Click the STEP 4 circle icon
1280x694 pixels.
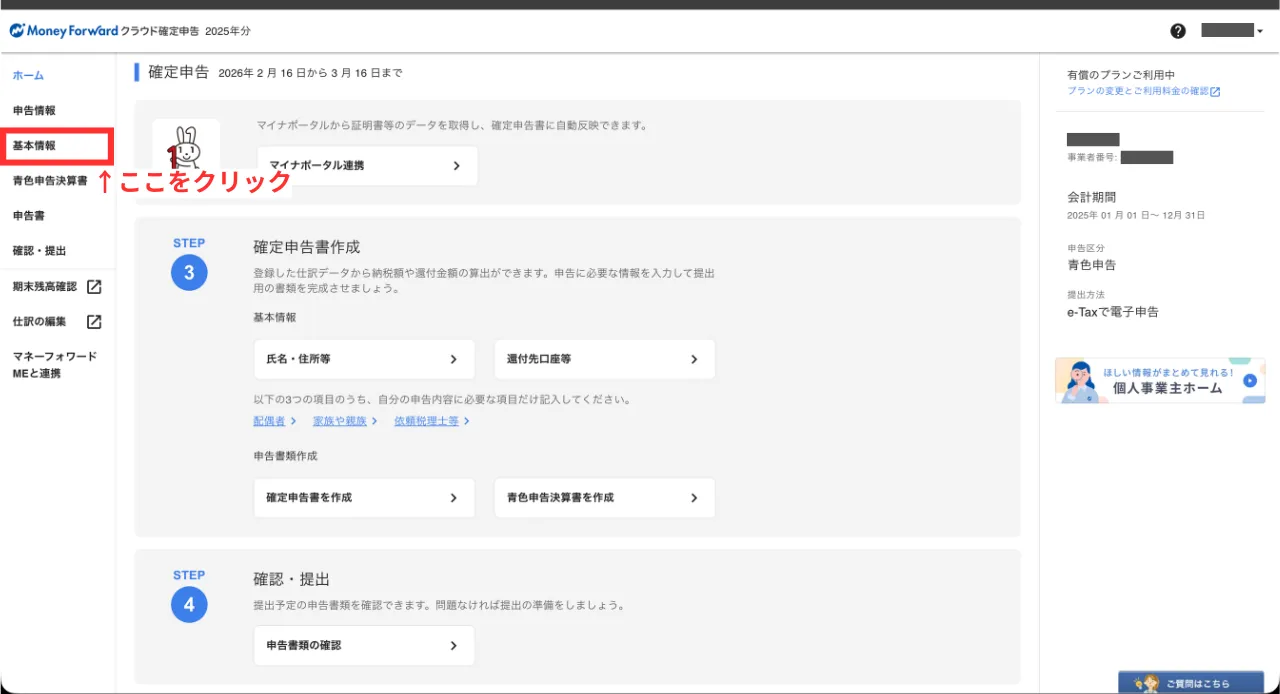tap(189, 605)
